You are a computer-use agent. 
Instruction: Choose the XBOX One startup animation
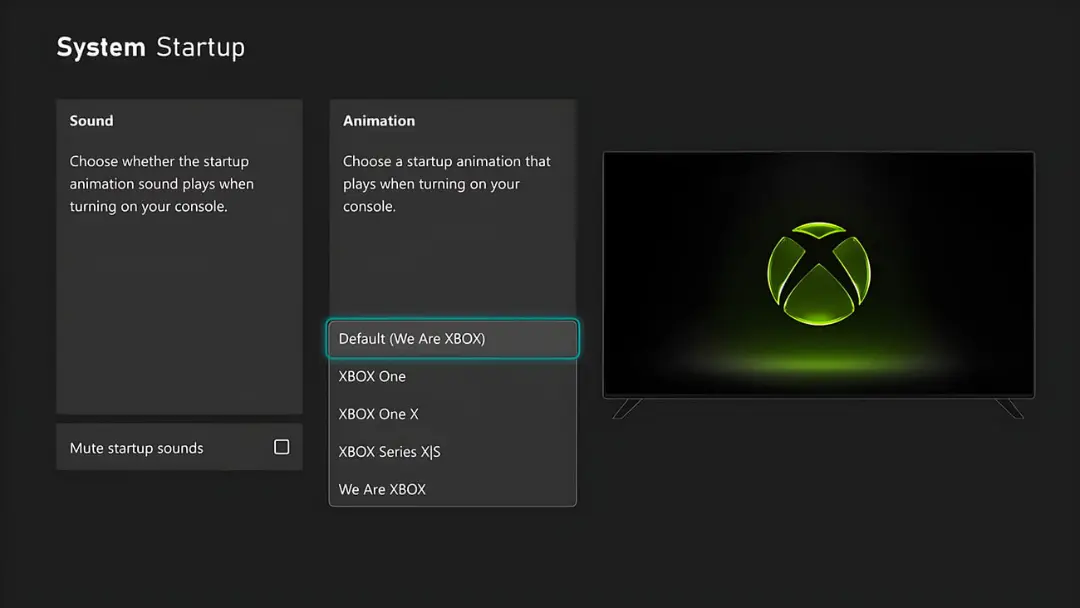click(453, 376)
